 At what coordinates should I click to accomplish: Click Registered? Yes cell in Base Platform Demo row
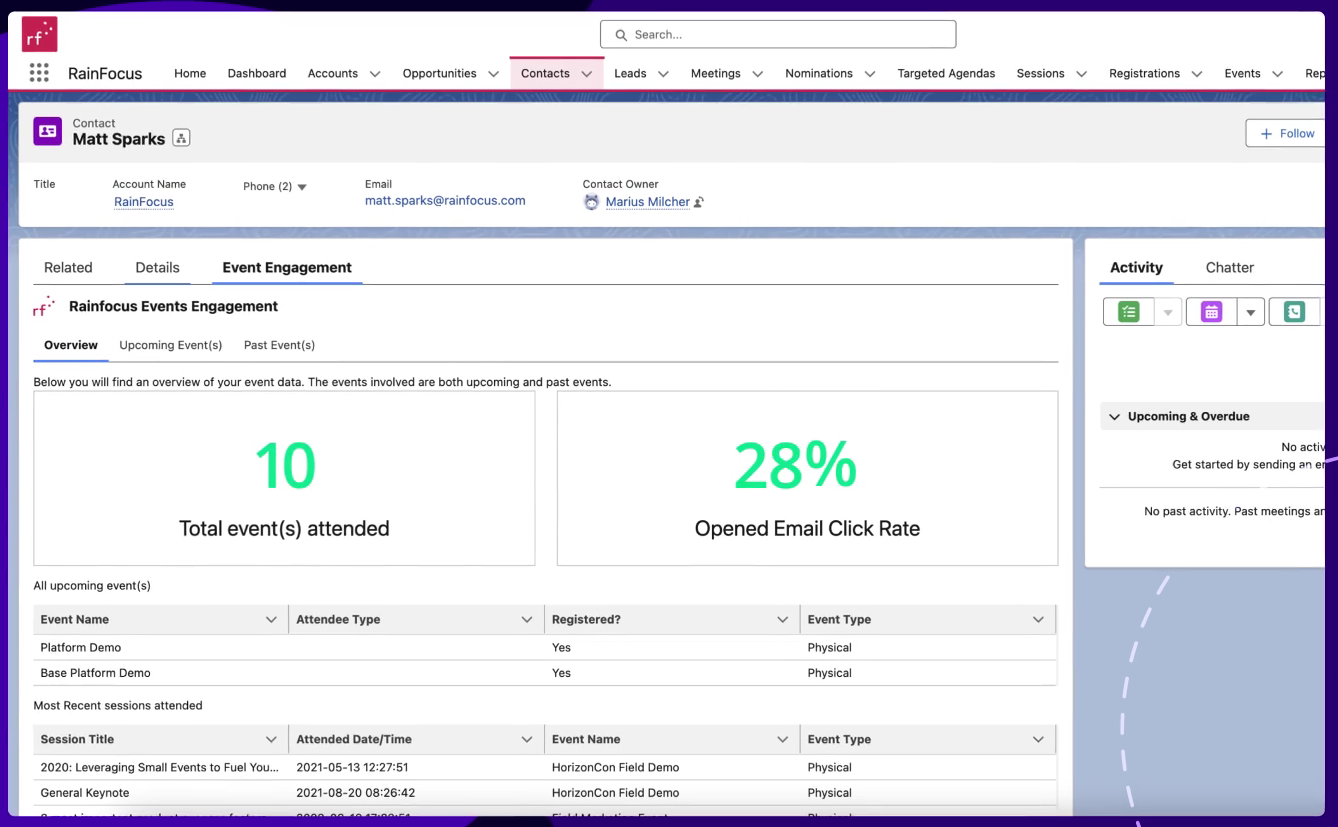click(561, 673)
